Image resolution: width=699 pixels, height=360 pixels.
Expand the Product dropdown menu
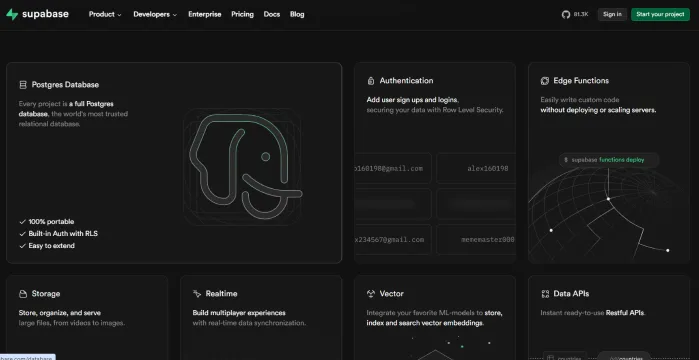(105, 14)
